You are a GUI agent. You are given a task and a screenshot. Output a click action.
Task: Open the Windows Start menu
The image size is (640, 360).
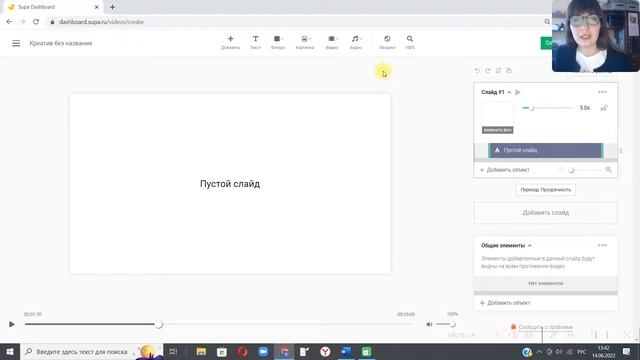coord(10,351)
